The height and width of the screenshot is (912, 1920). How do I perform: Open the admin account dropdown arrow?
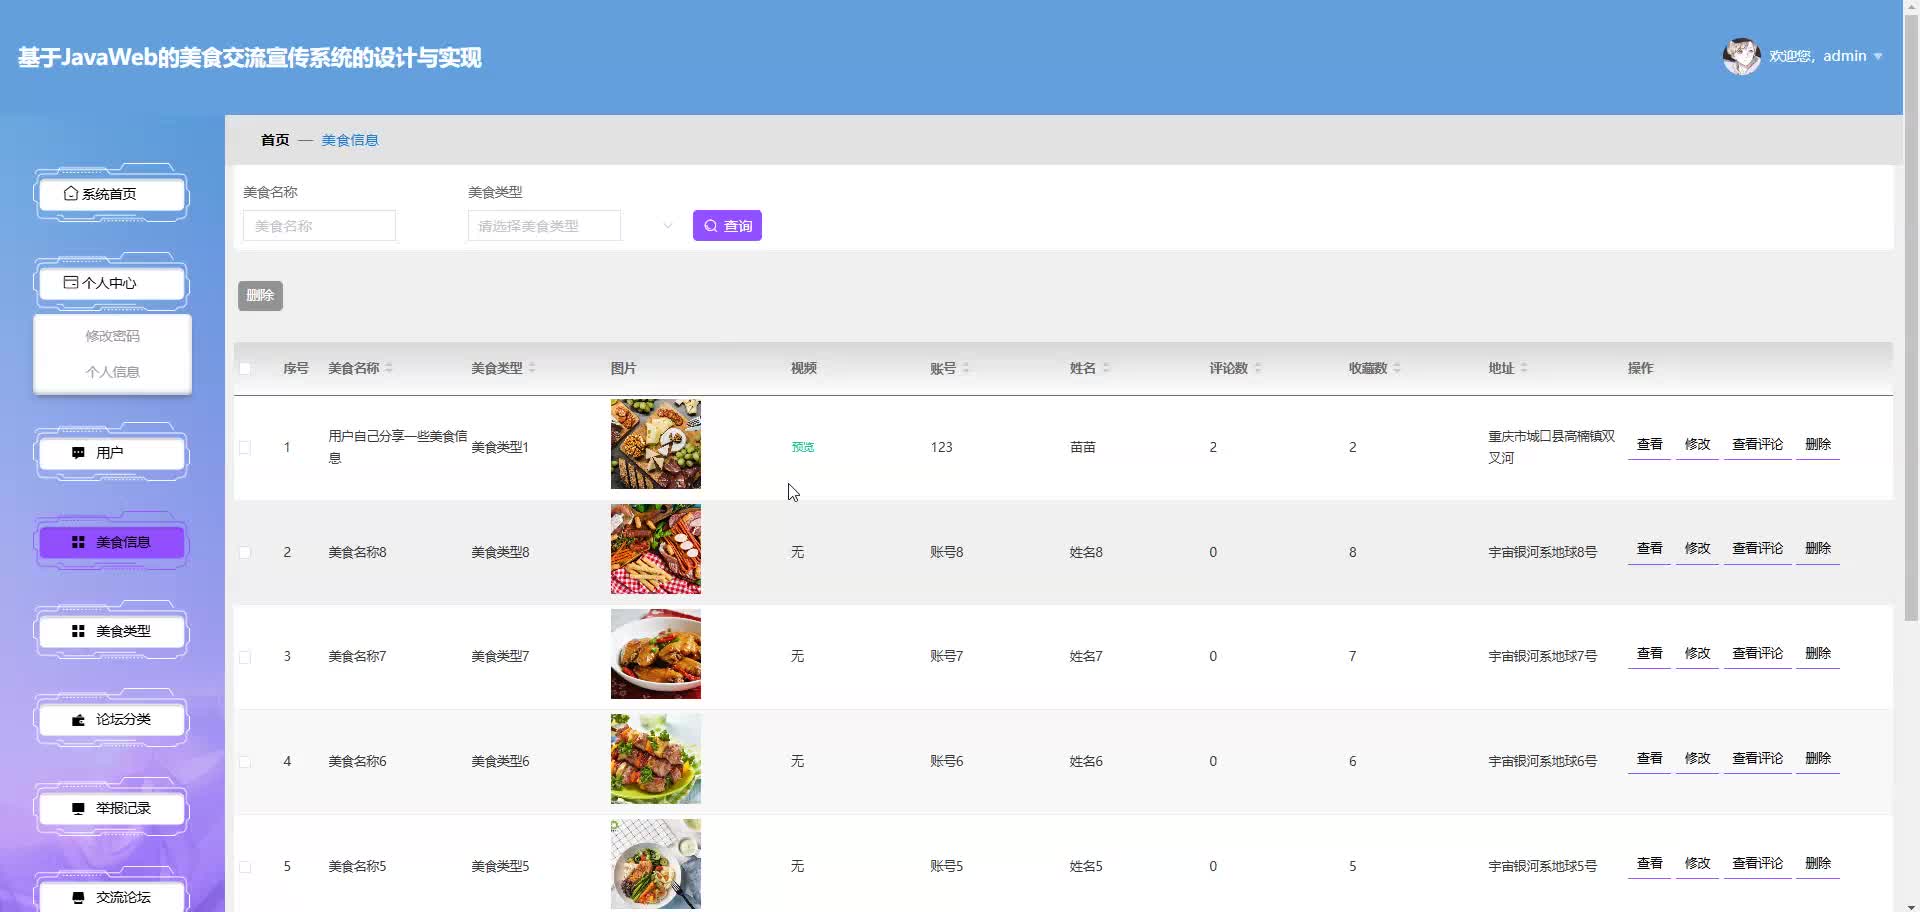(1878, 57)
